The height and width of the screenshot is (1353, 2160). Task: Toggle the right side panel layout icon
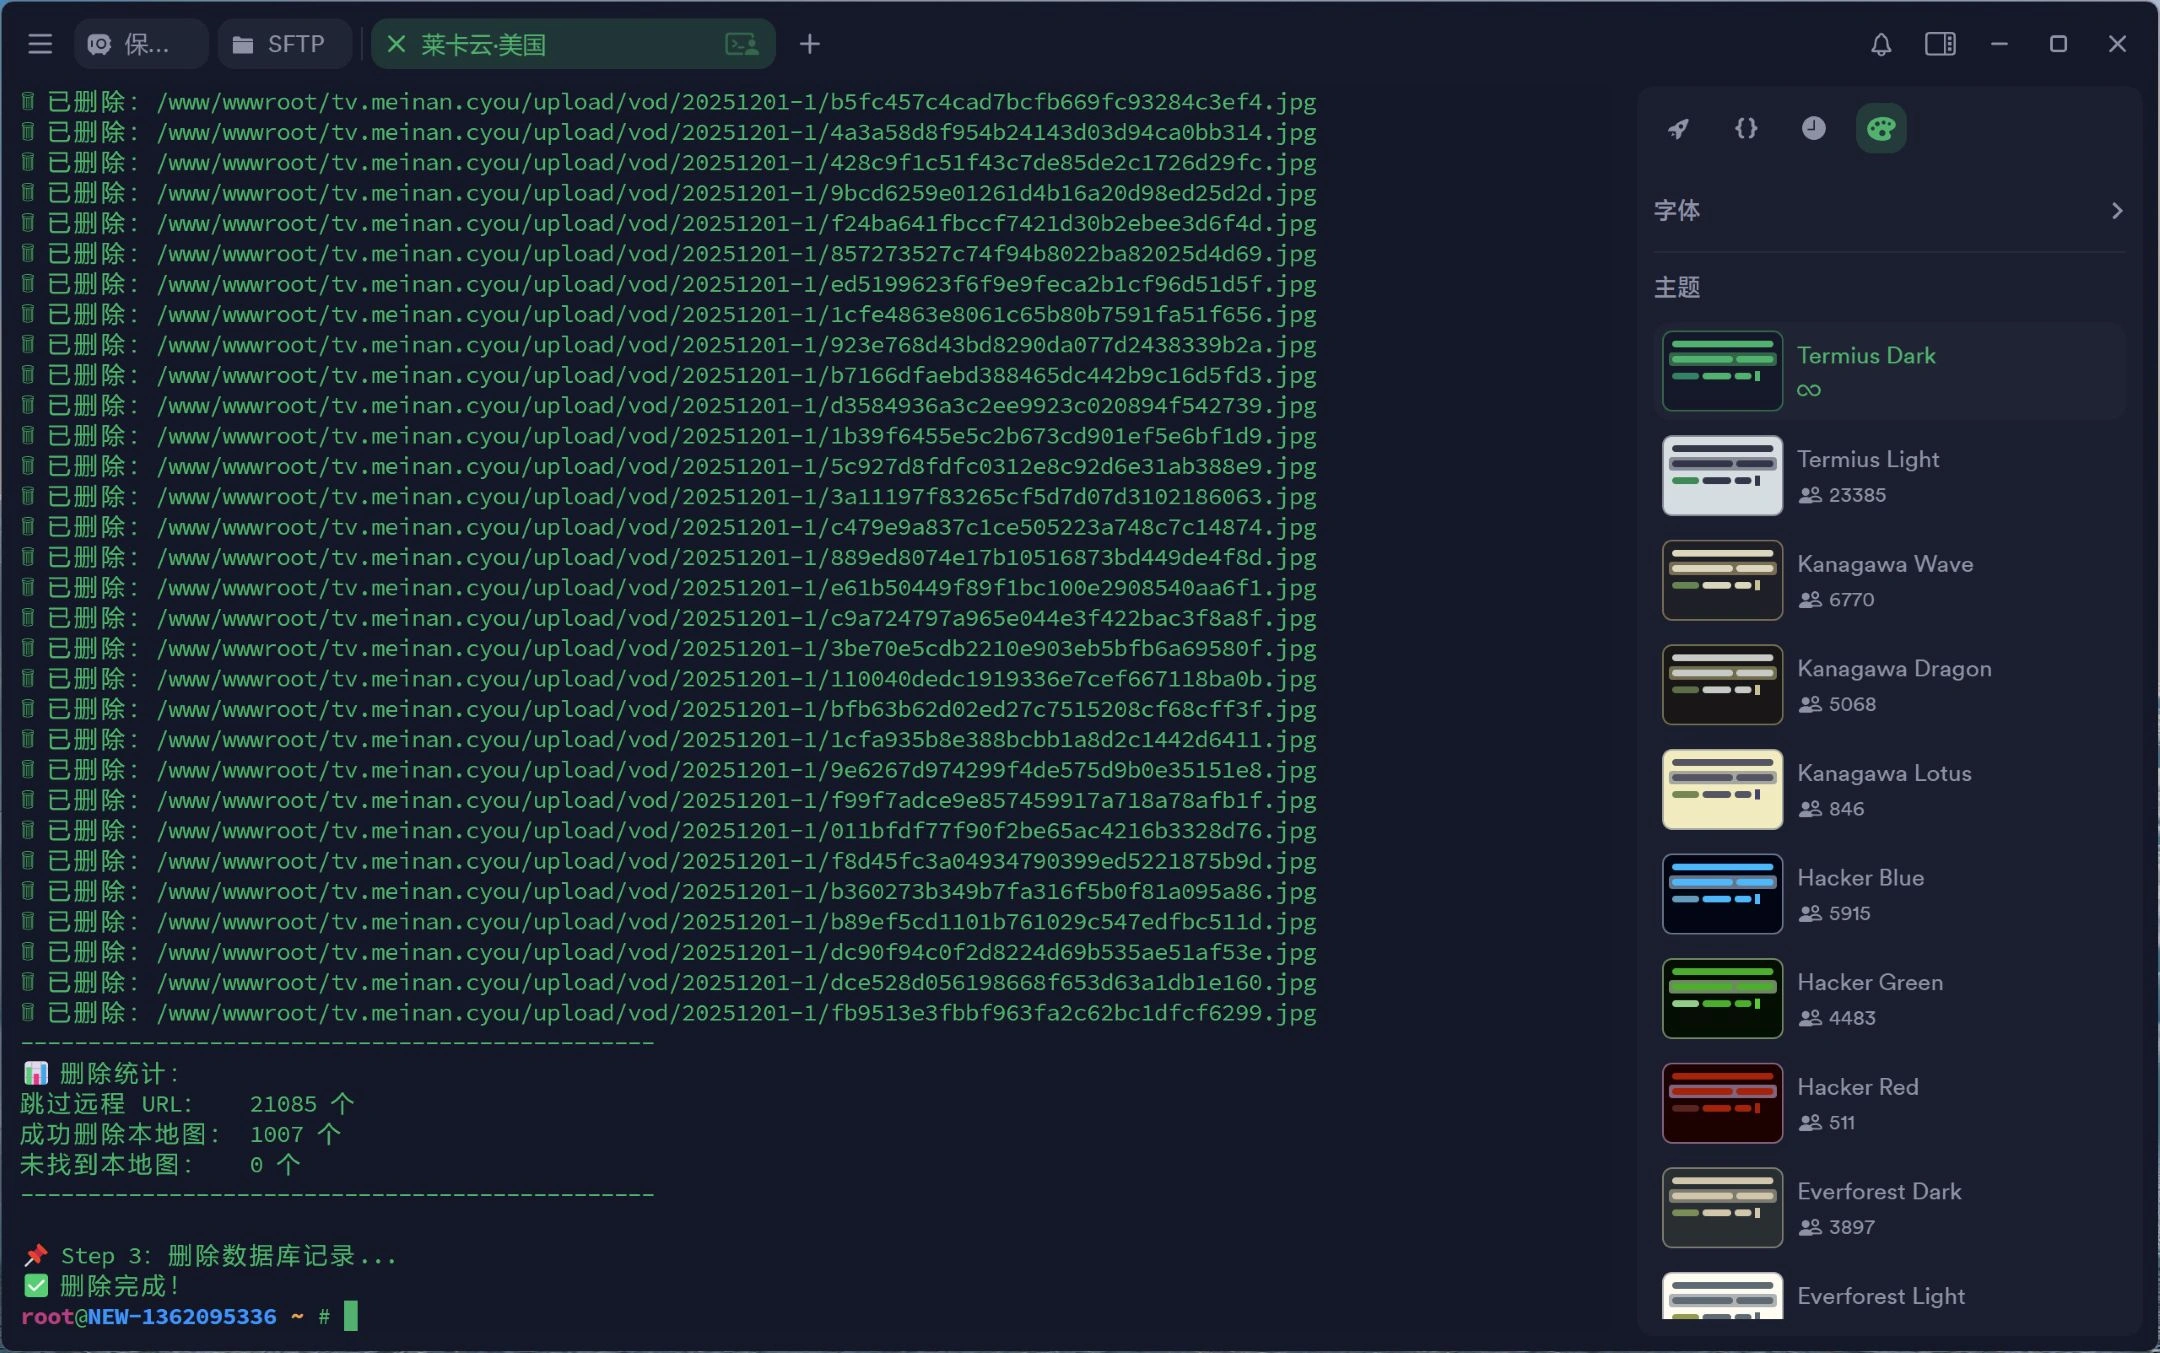1940,44
